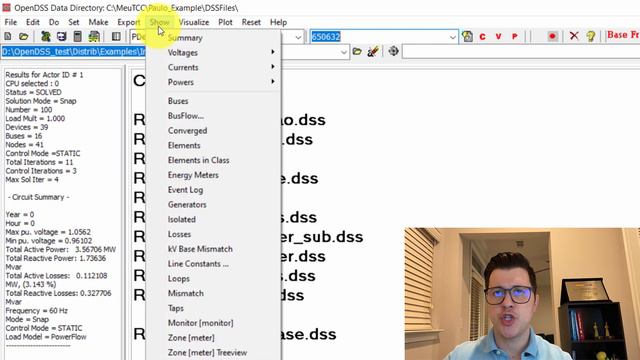Click the calculator toolbar icon

tap(78, 37)
